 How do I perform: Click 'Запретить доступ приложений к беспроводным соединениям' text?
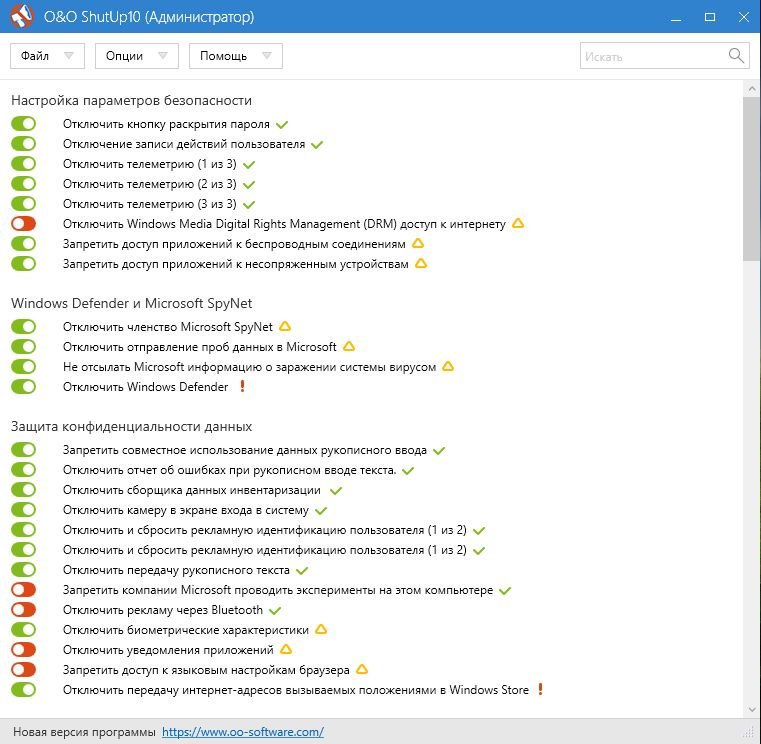click(234, 244)
